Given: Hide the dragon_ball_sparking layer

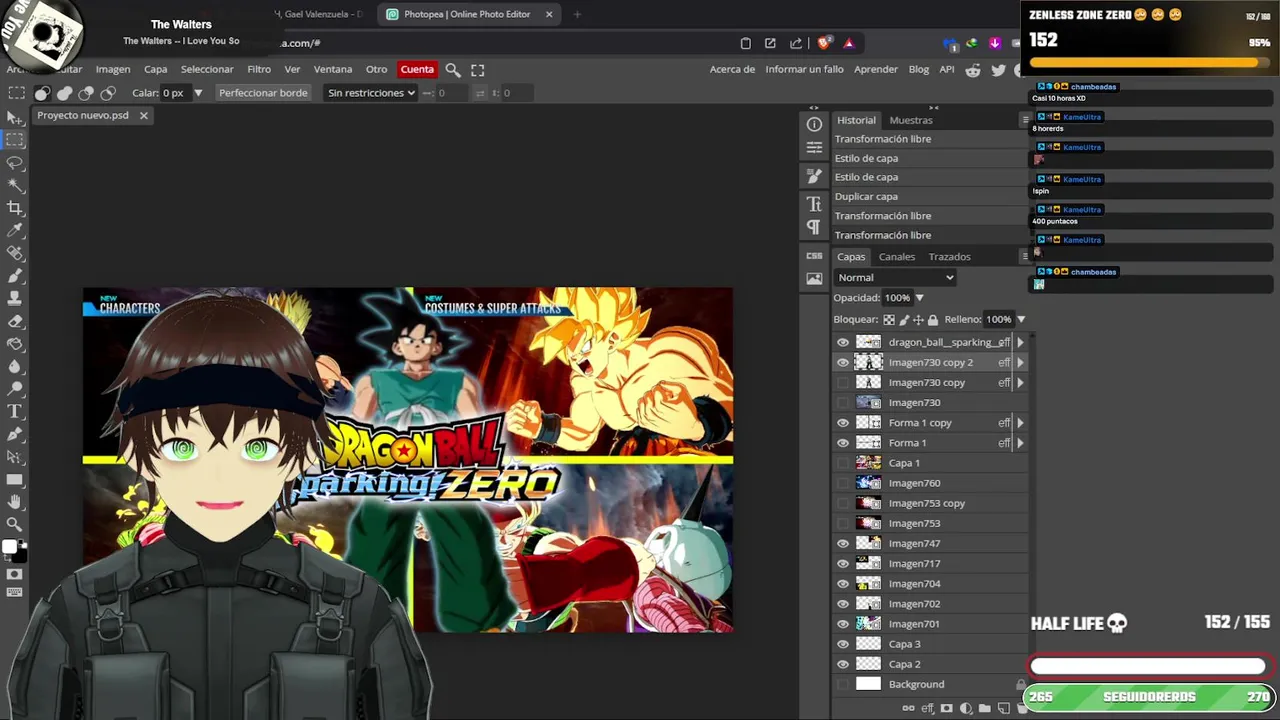Looking at the screenshot, I should (x=843, y=342).
